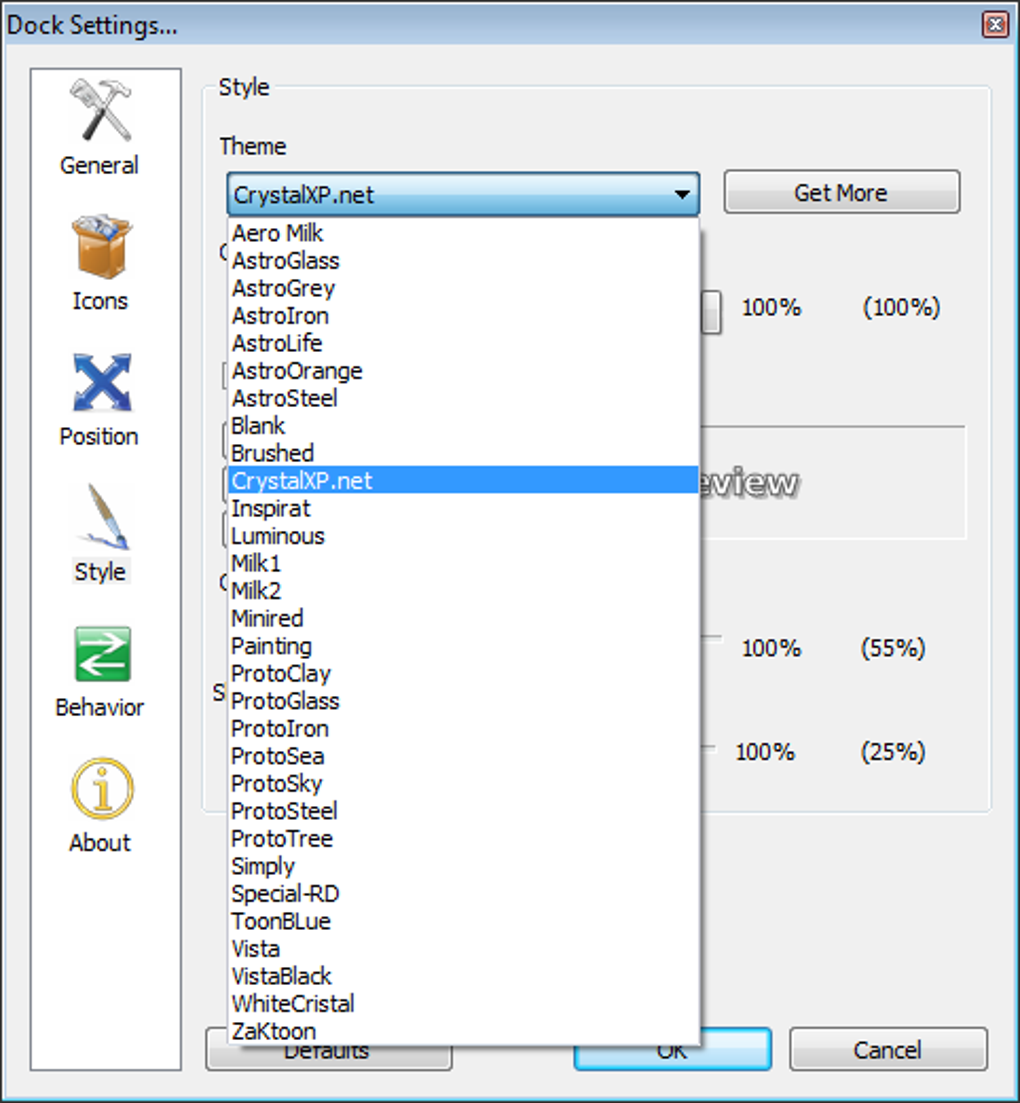
Task: Select the Style paintbrush icon
Action: coord(100,518)
